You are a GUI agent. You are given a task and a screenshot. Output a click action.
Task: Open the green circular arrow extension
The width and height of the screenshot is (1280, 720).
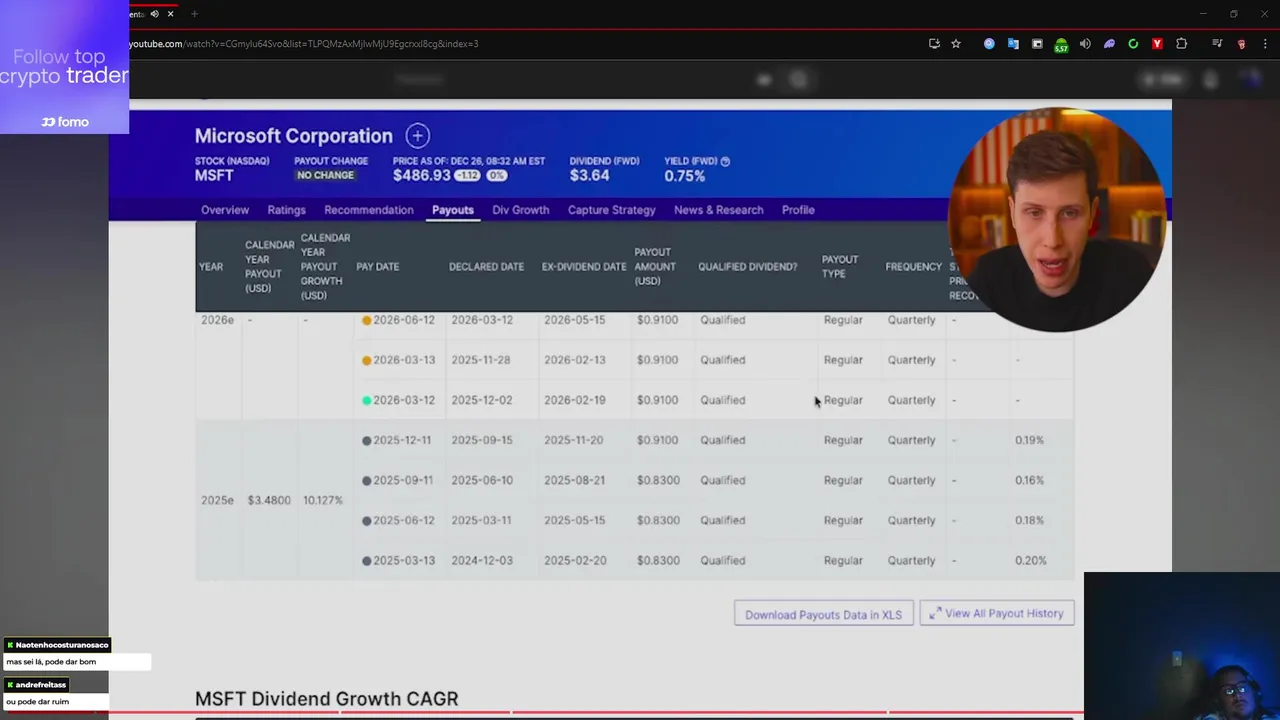[1133, 44]
